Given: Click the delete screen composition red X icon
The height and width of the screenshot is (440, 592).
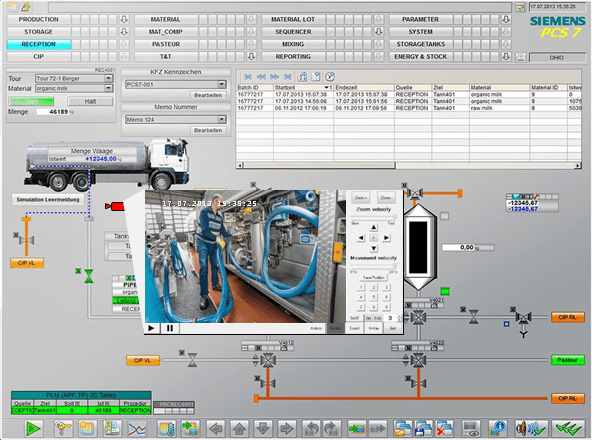Looking at the screenshot, I should [444, 429].
